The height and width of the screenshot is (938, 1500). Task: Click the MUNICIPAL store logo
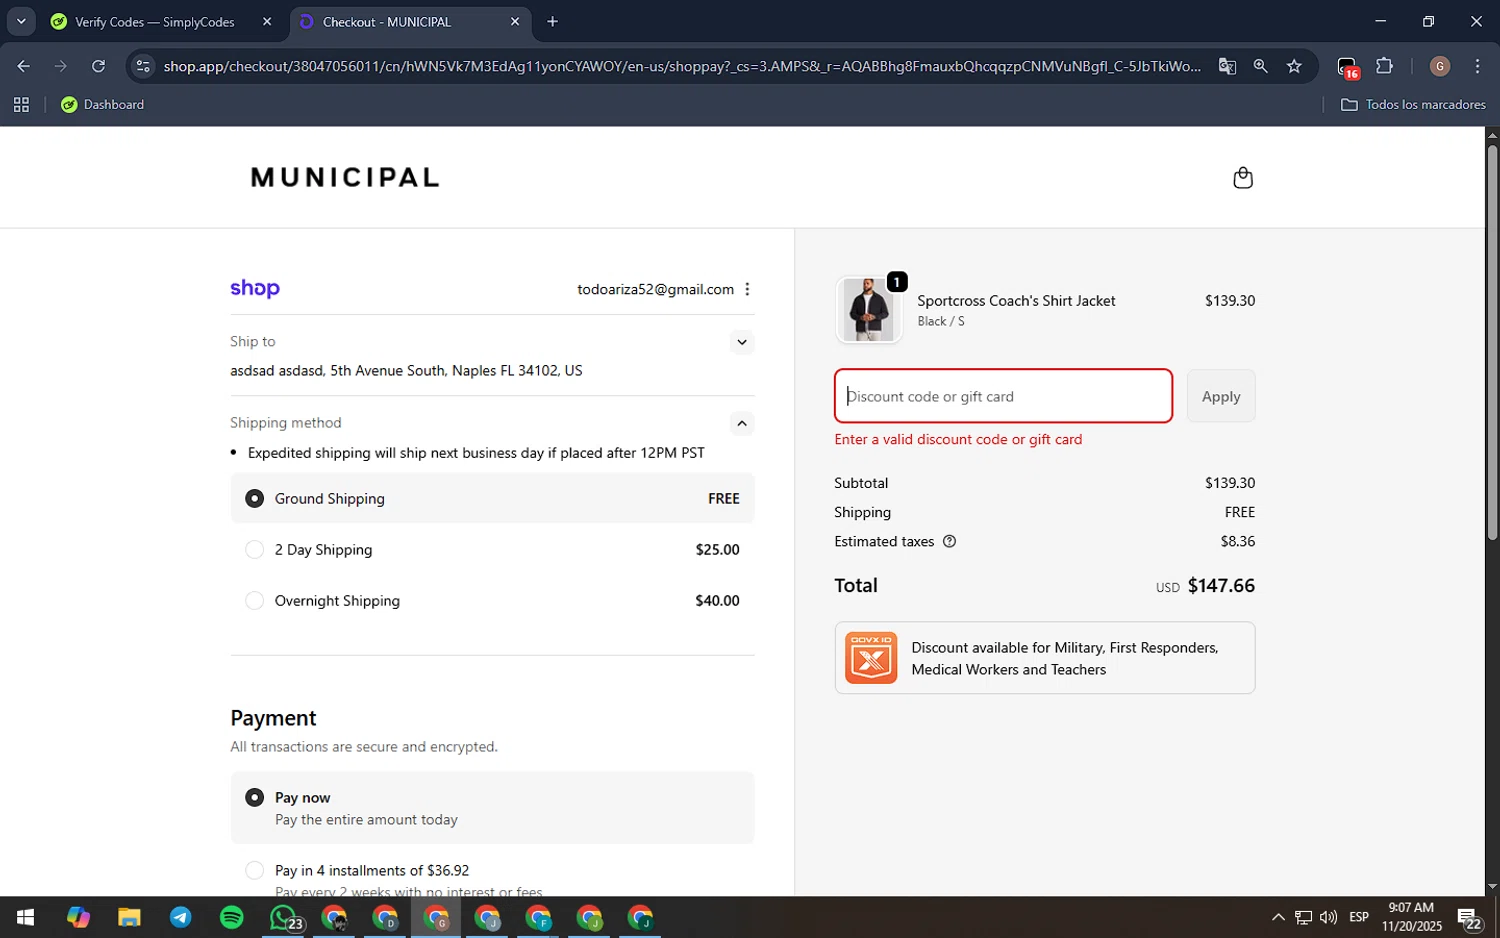[345, 178]
